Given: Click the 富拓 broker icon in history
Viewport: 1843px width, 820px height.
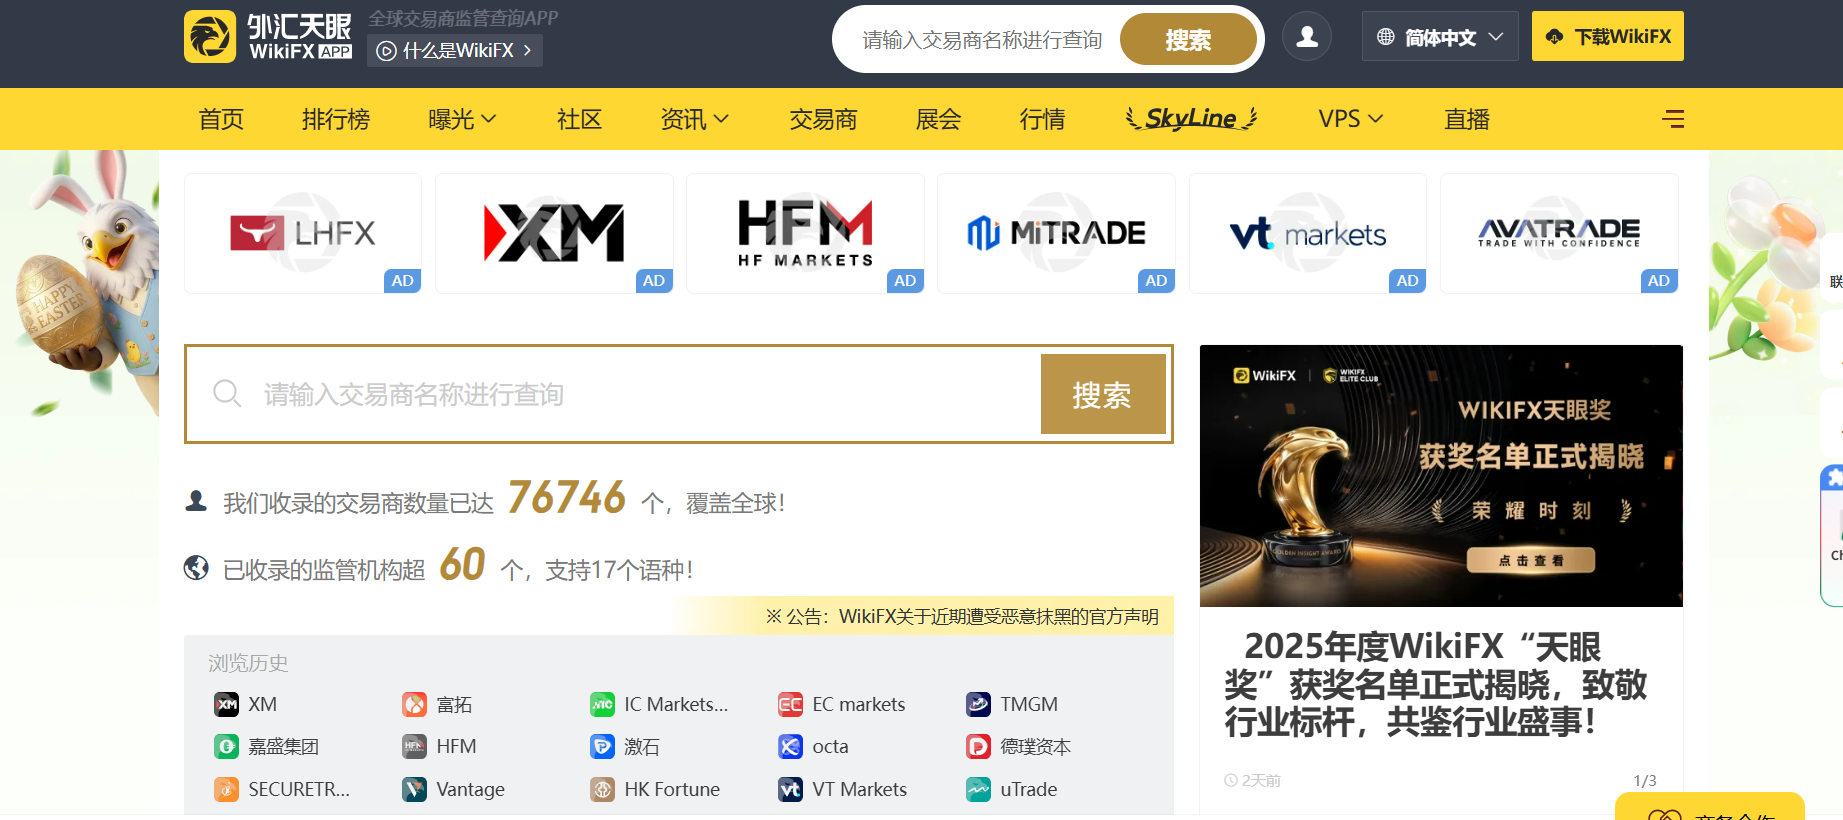Looking at the screenshot, I should 415,704.
